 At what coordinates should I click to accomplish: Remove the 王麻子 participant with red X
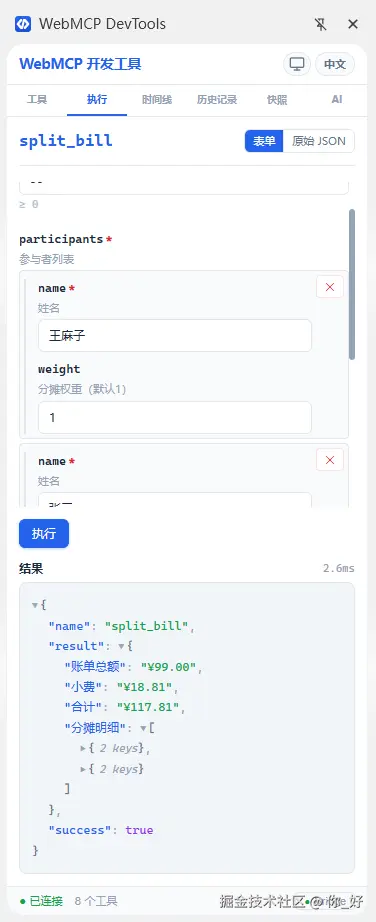(330, 287)
